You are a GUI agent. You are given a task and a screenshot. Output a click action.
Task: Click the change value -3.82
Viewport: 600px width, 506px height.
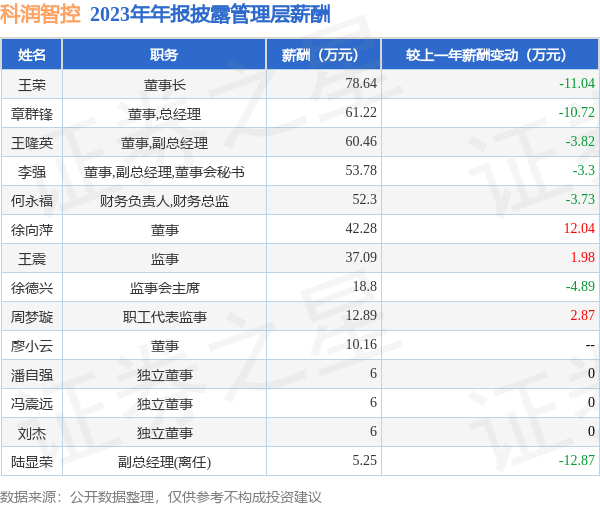point(580,142)
